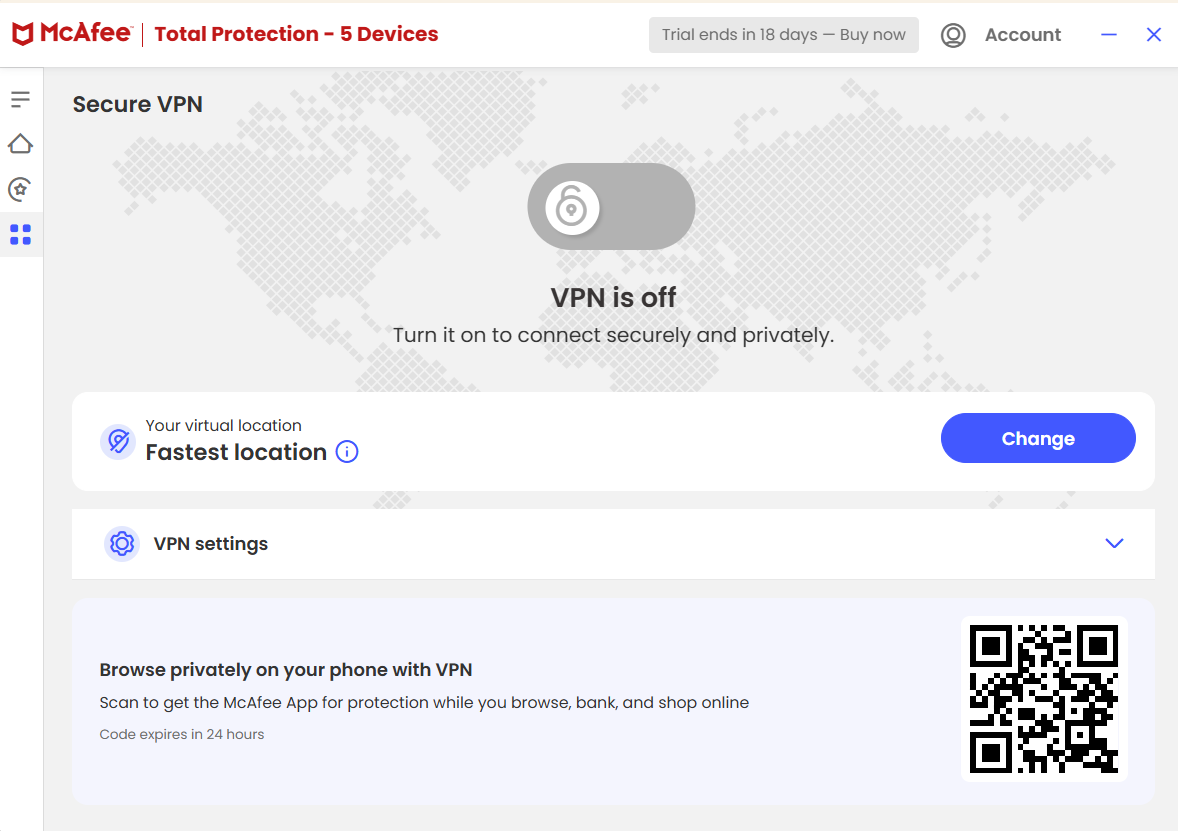Turn on the VPN toggle switch
The image size is (1178, 831).
click(x=611, y=206)
